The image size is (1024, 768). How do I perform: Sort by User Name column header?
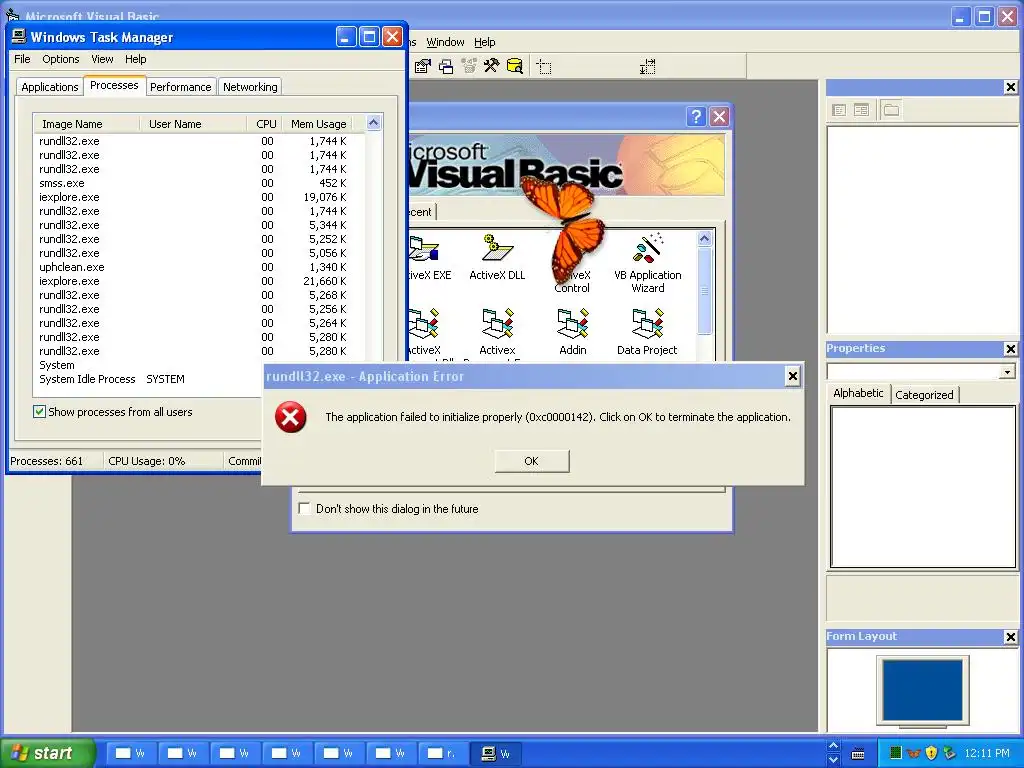(193, 123)
